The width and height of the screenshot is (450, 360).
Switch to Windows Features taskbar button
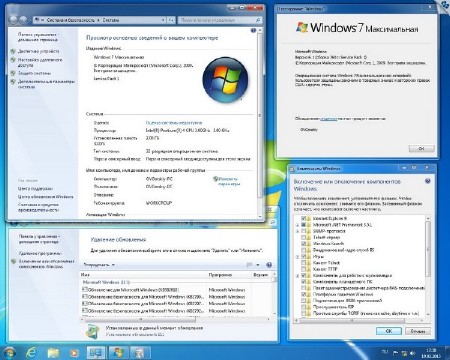click(x=139, y=352)
